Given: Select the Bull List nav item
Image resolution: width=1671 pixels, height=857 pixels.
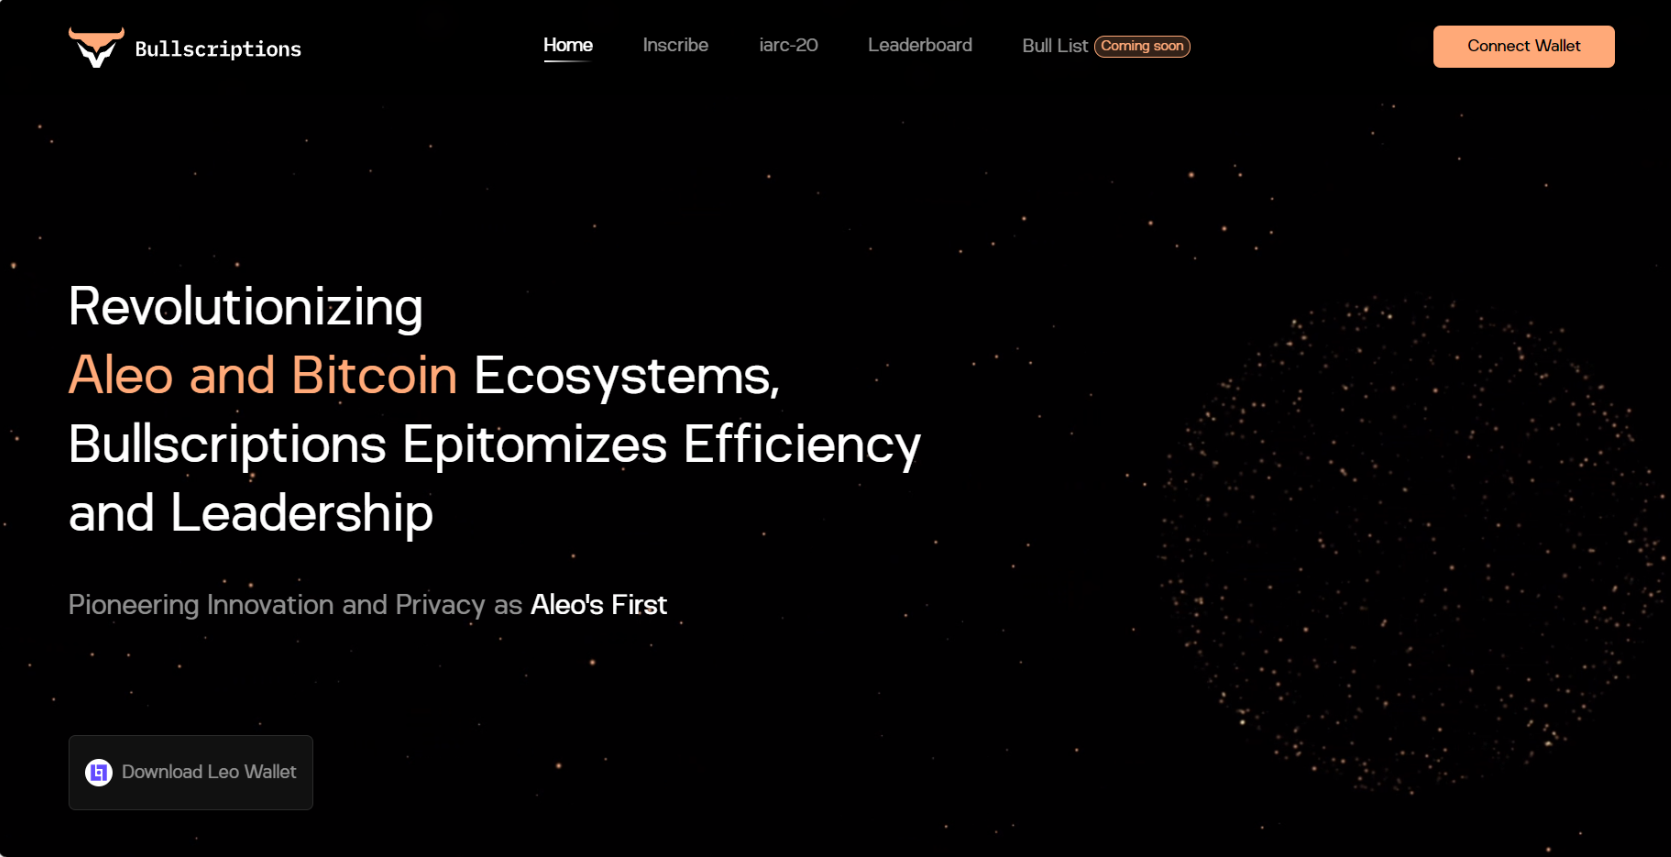Looking at the screenshot, I should pos(1055,46).
